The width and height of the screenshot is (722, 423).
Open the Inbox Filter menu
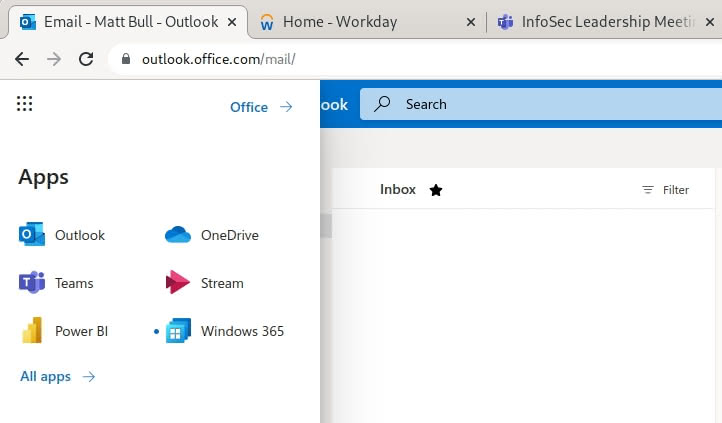click(x=665, y=190)
